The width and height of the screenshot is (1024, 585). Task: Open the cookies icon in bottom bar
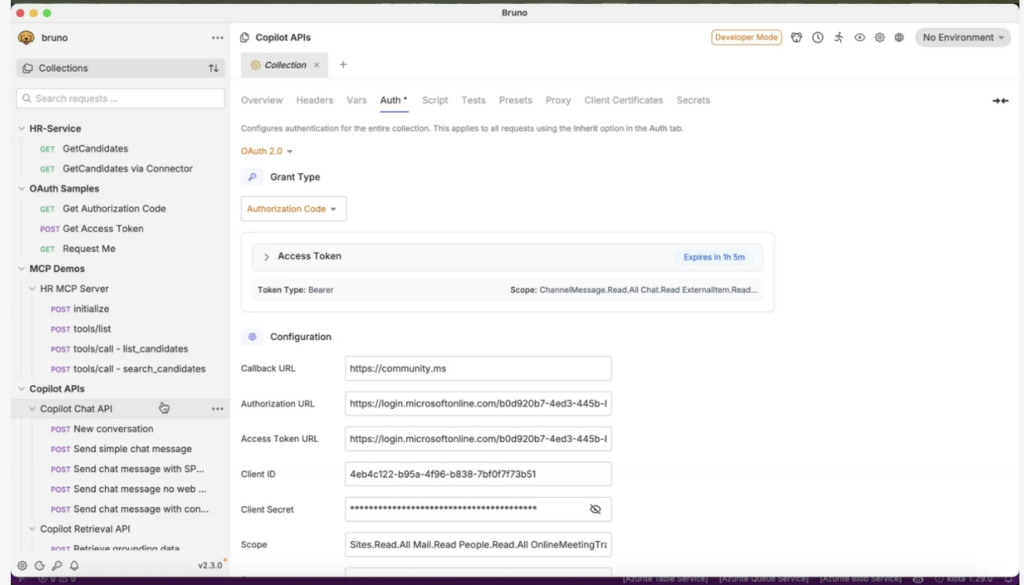(x=39, y=566)
